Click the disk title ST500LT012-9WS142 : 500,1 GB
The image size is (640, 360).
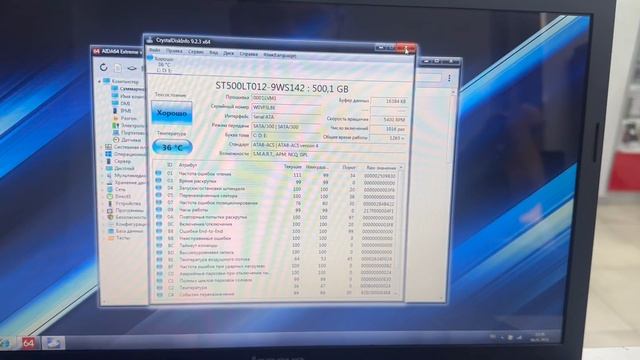coord(282,87)
